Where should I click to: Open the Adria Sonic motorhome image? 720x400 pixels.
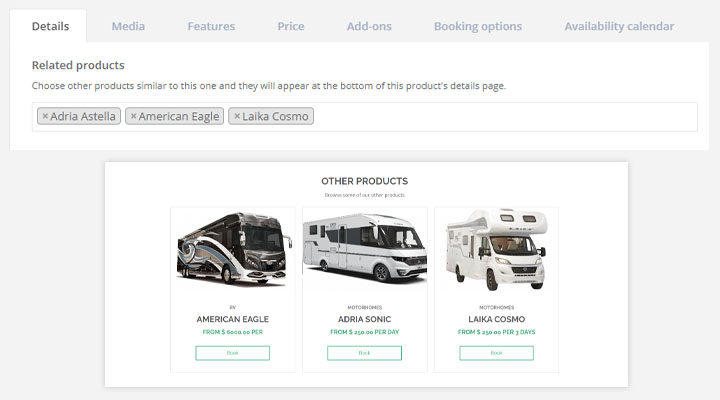tap(365, 248)
